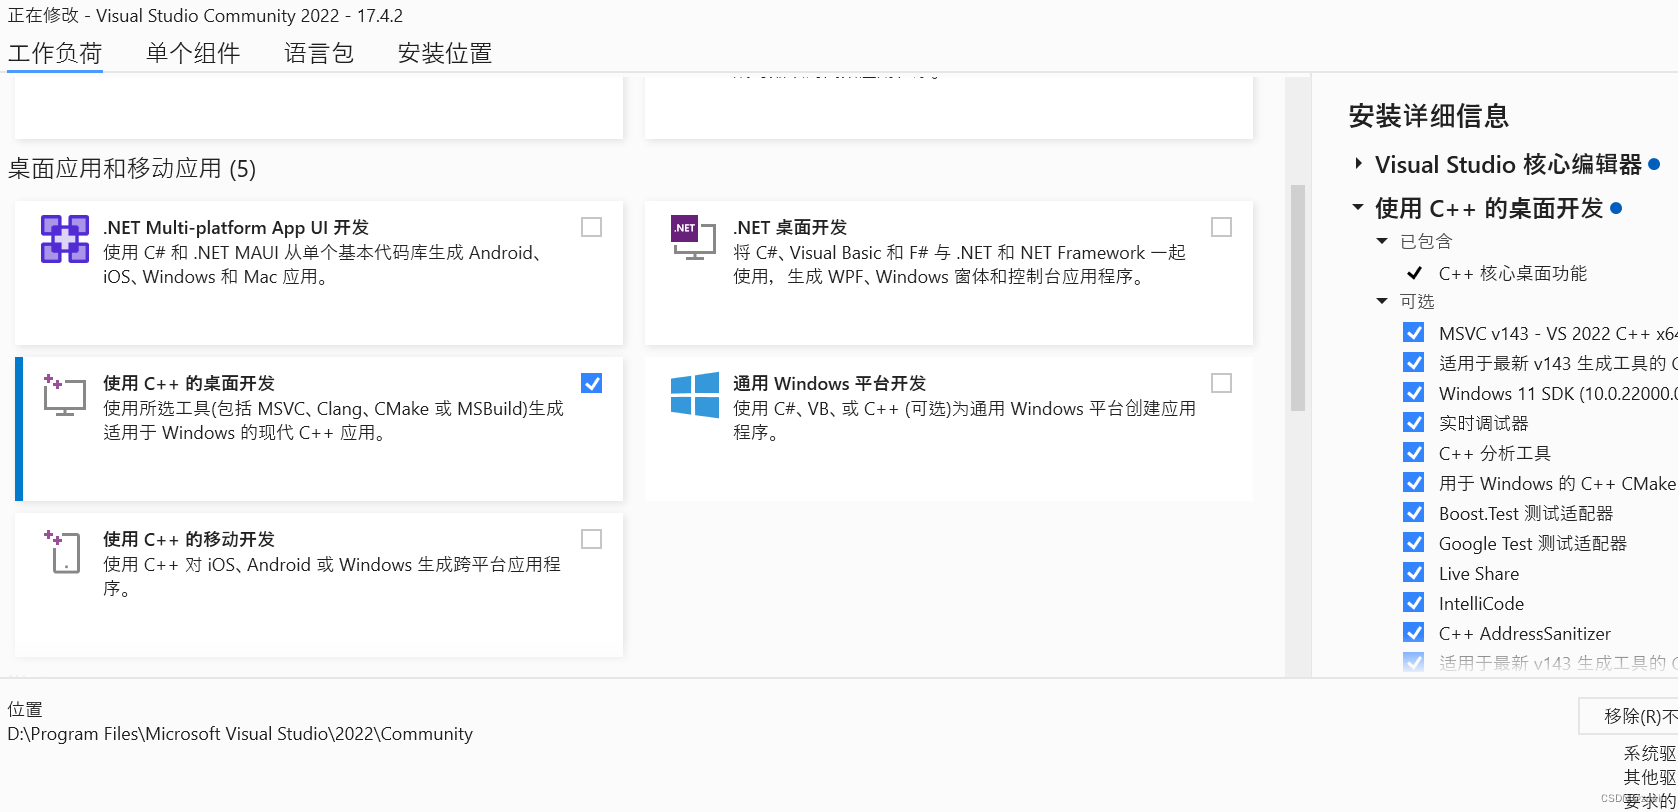The height and width of the screenshot is (812, 1678).
Task: Check the .NET Multi-platform App UI workload
Action: point(592,227)
